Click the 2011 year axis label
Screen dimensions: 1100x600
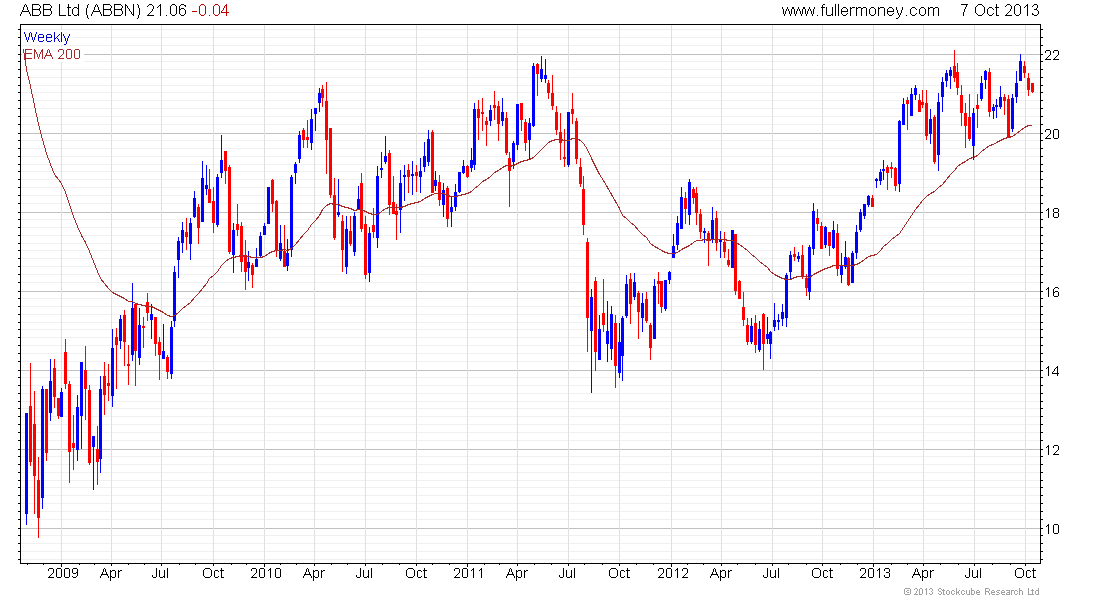click(469, 573)
